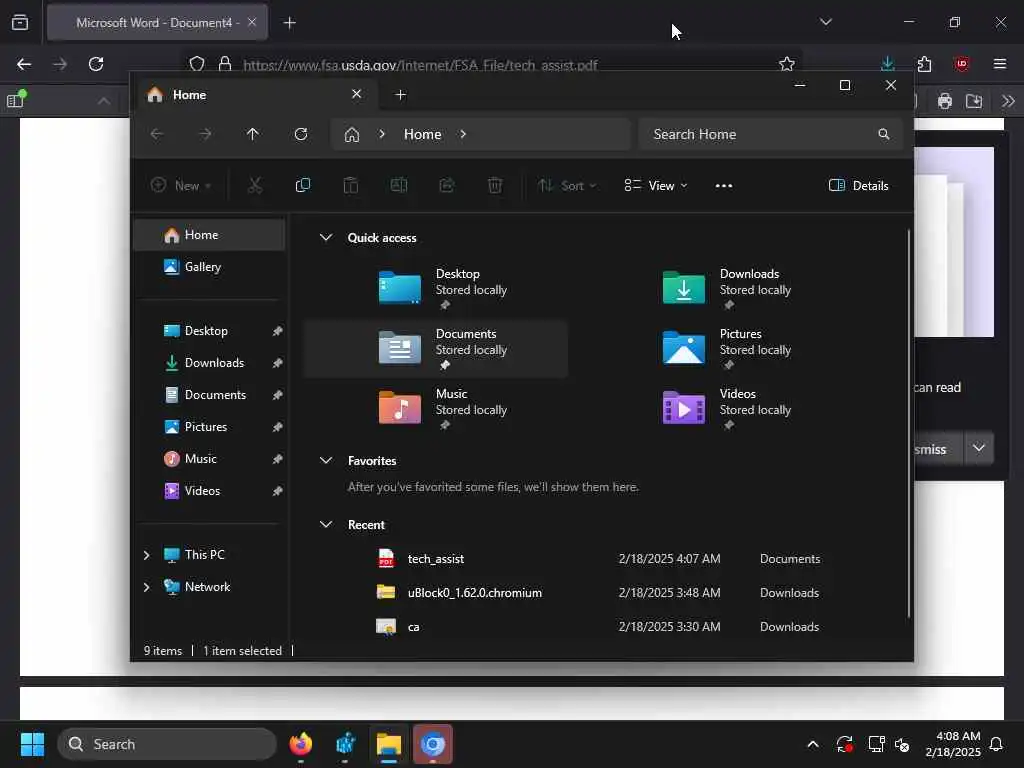Refresh the Explorer Home view

pos(301,134)
